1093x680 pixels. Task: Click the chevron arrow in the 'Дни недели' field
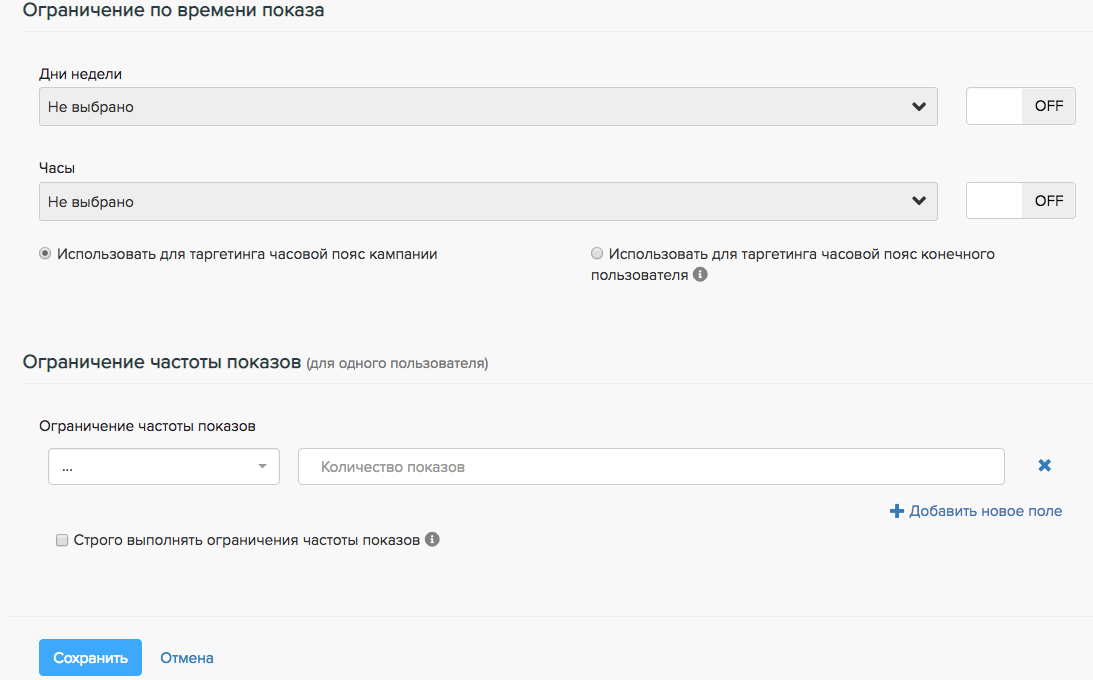[919, 107]
